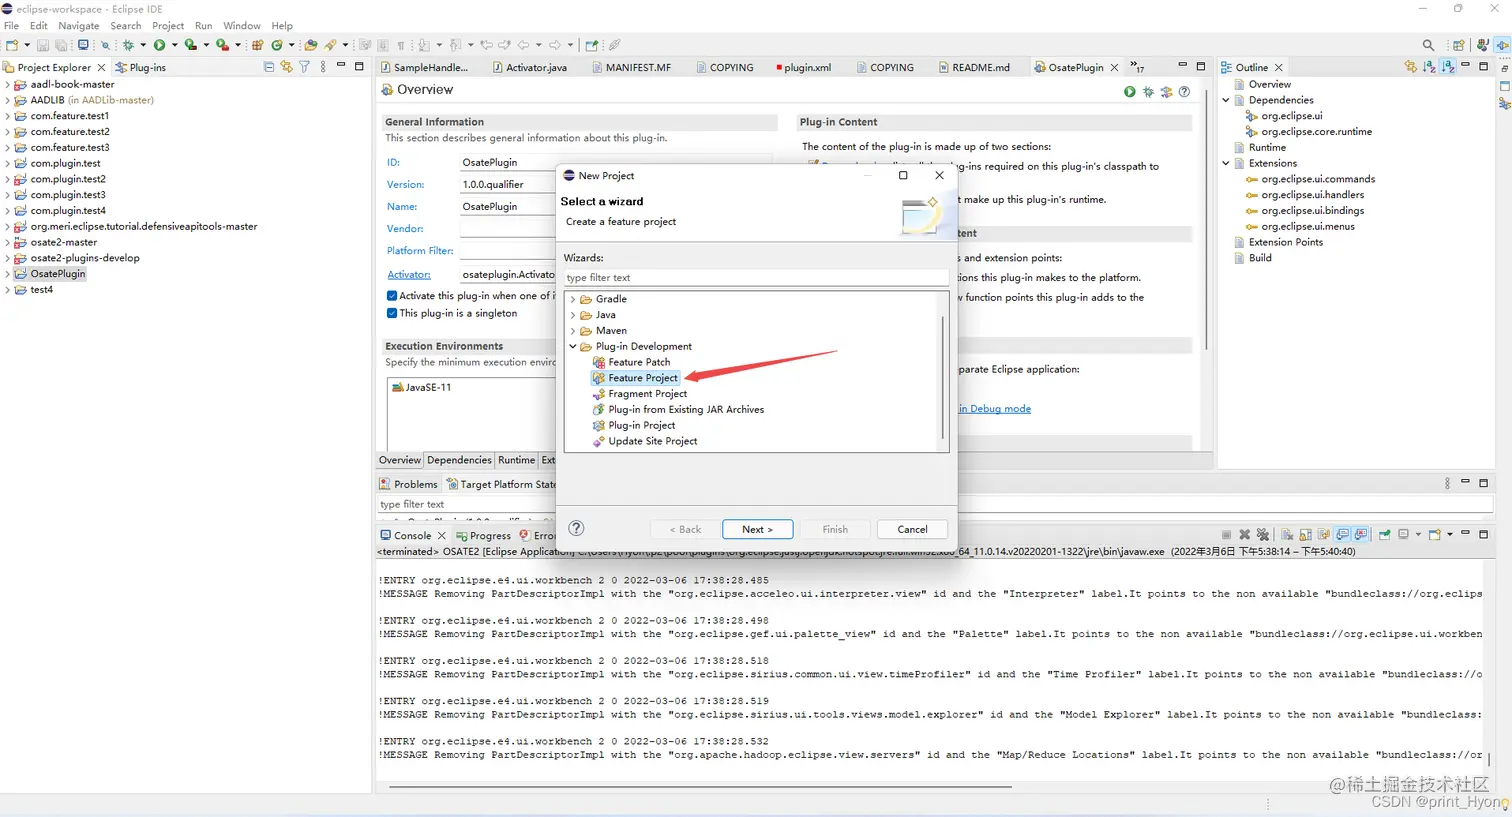The width and height of the screenshot is (1512, 817).
Task: Expand aadl-book-master project node
Action: click(8, 85)
